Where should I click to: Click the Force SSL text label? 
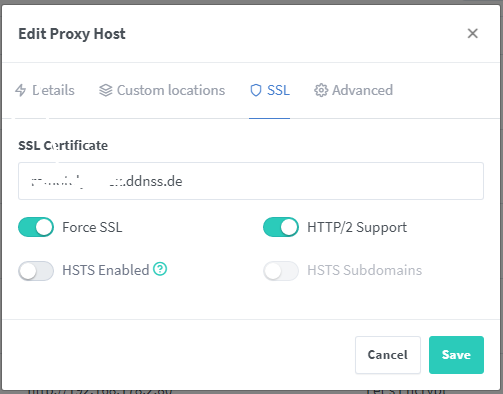pos(92,227)
